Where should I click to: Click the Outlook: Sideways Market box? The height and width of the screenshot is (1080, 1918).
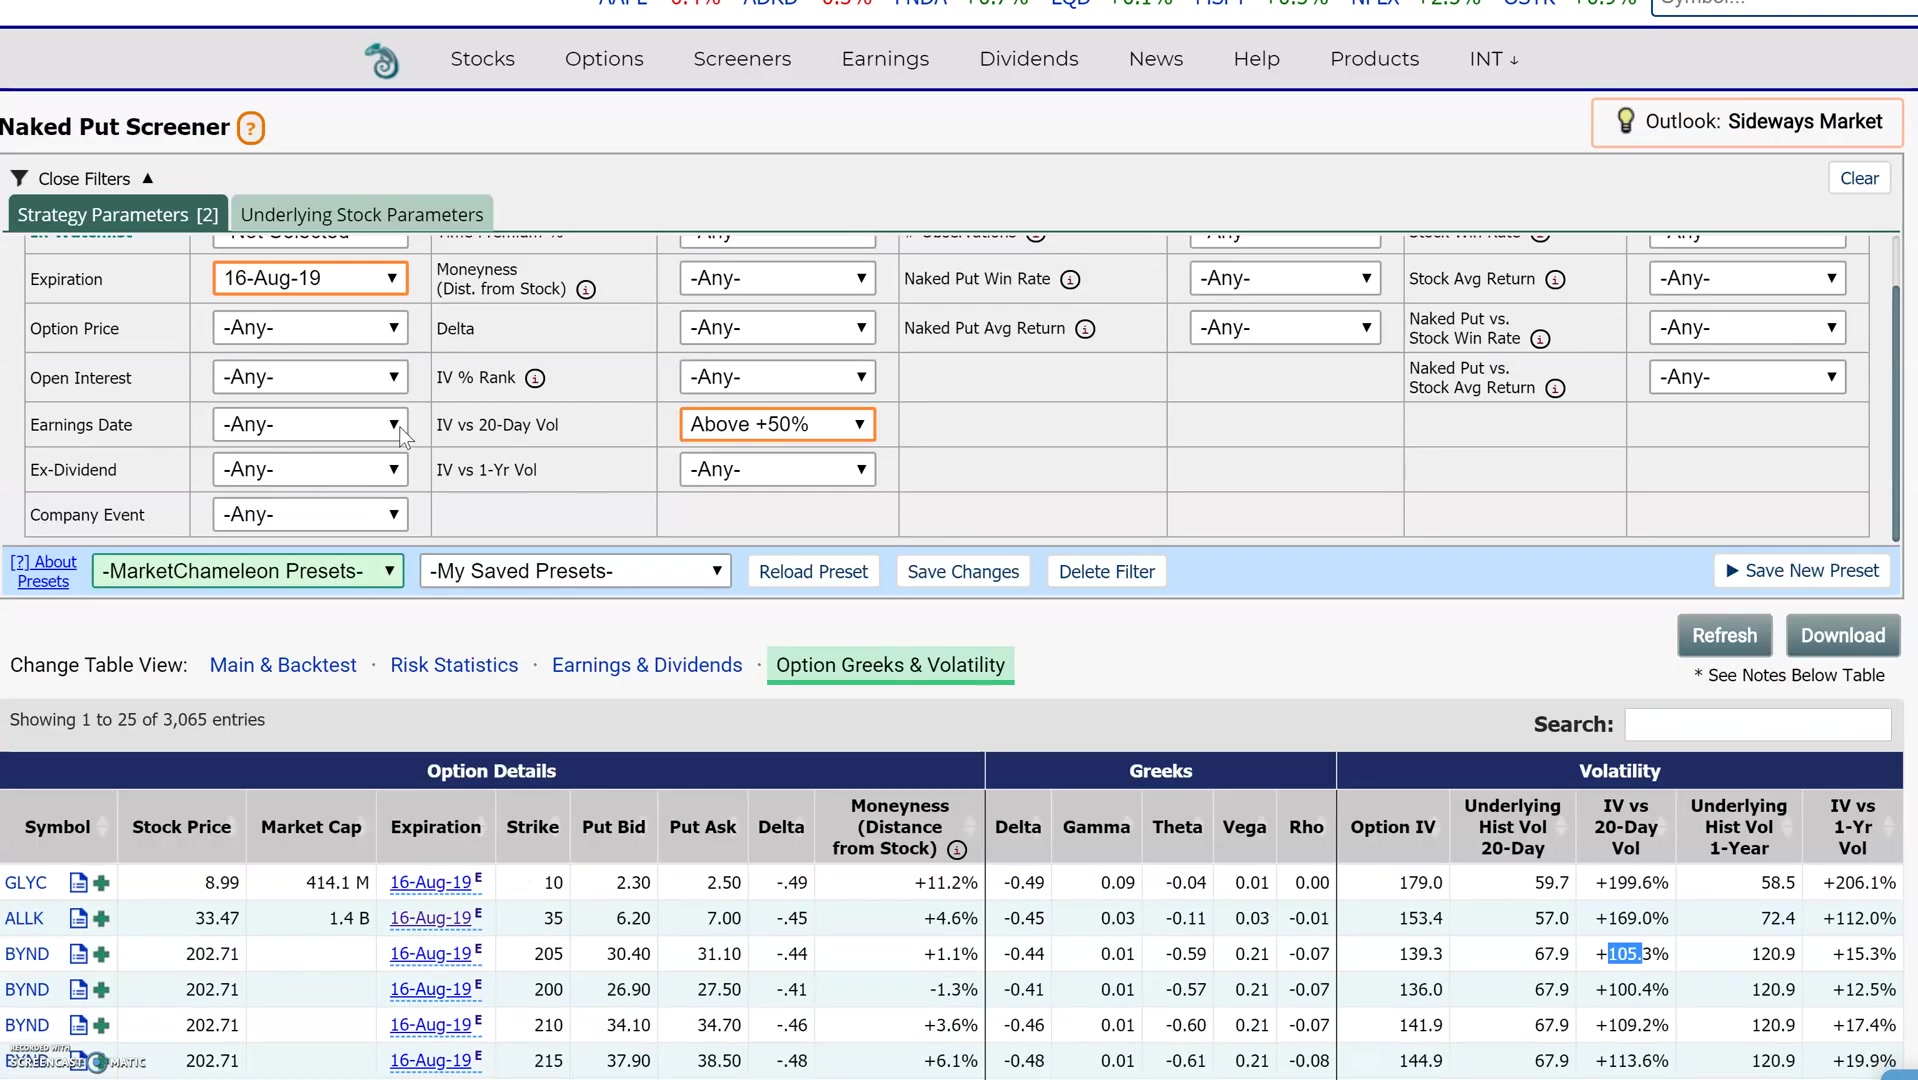coord(1747,122)
